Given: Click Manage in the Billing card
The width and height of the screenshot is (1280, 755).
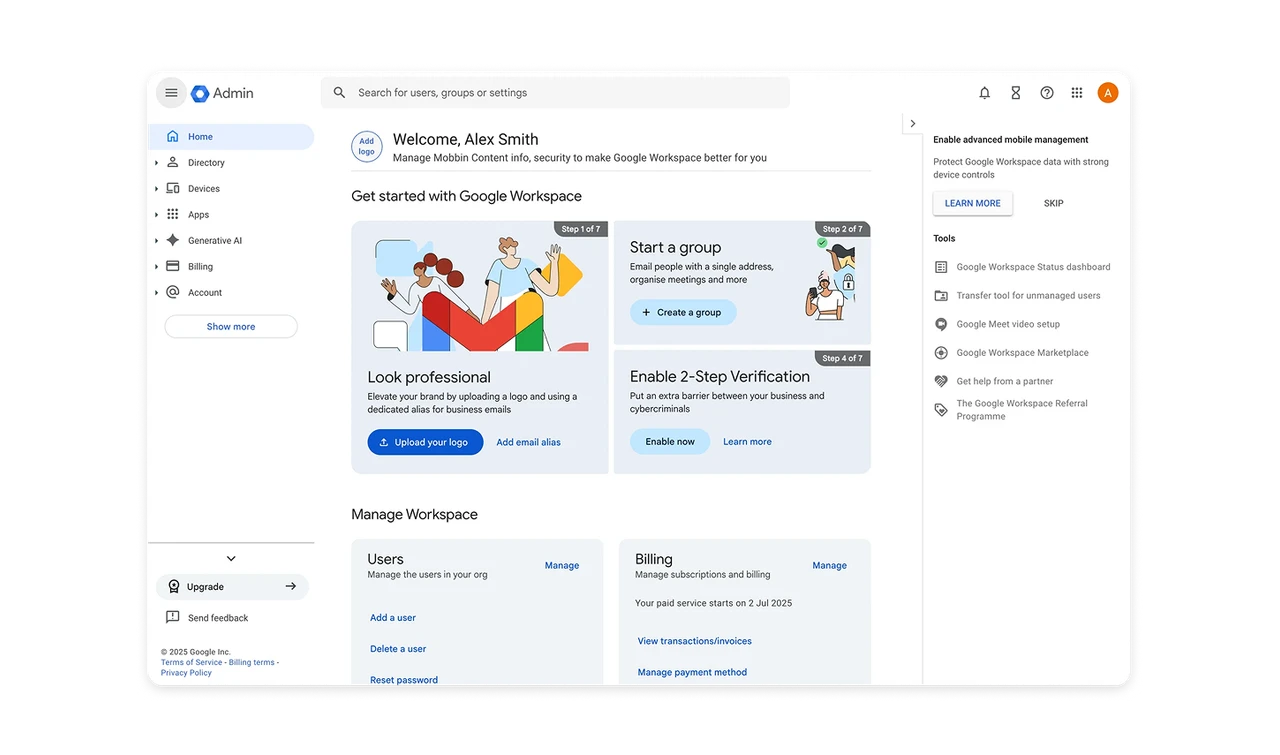Looking at the screenshot, I should click(829, 566).
